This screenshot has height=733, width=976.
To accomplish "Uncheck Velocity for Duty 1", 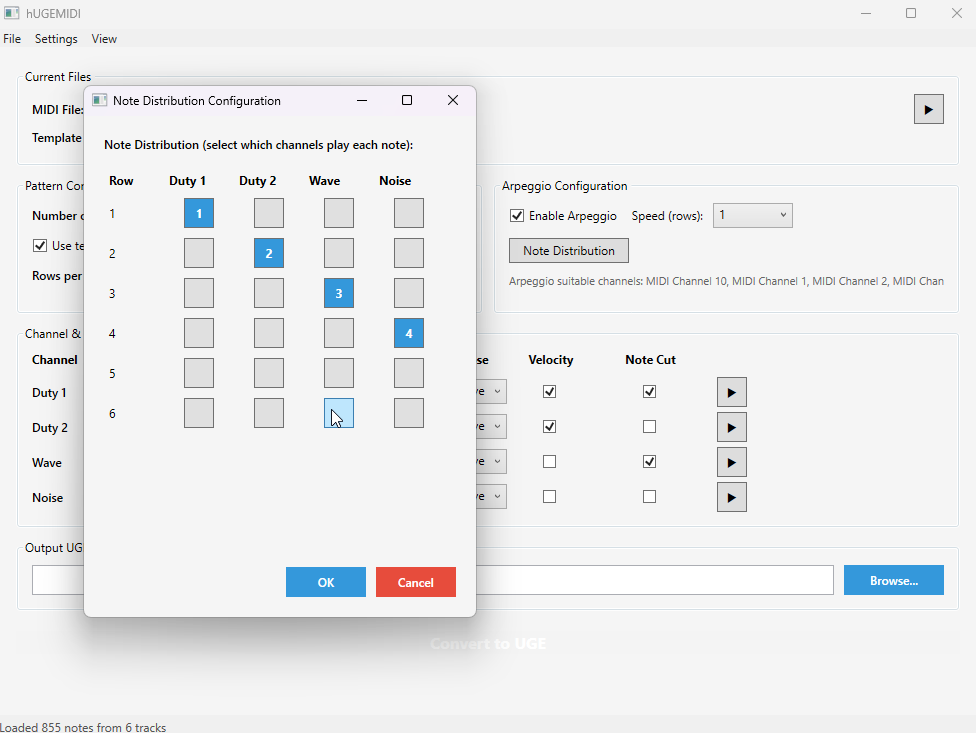I will [549, 392].
